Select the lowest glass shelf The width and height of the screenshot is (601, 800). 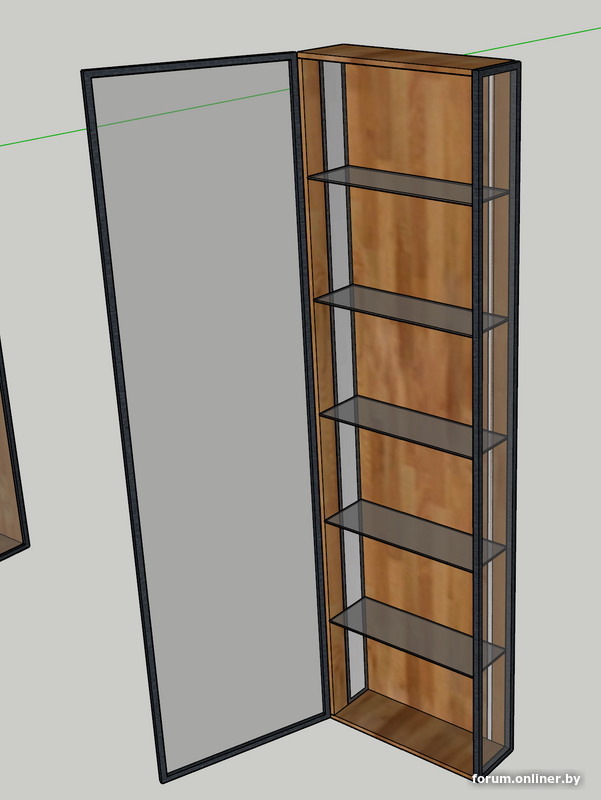418,636
